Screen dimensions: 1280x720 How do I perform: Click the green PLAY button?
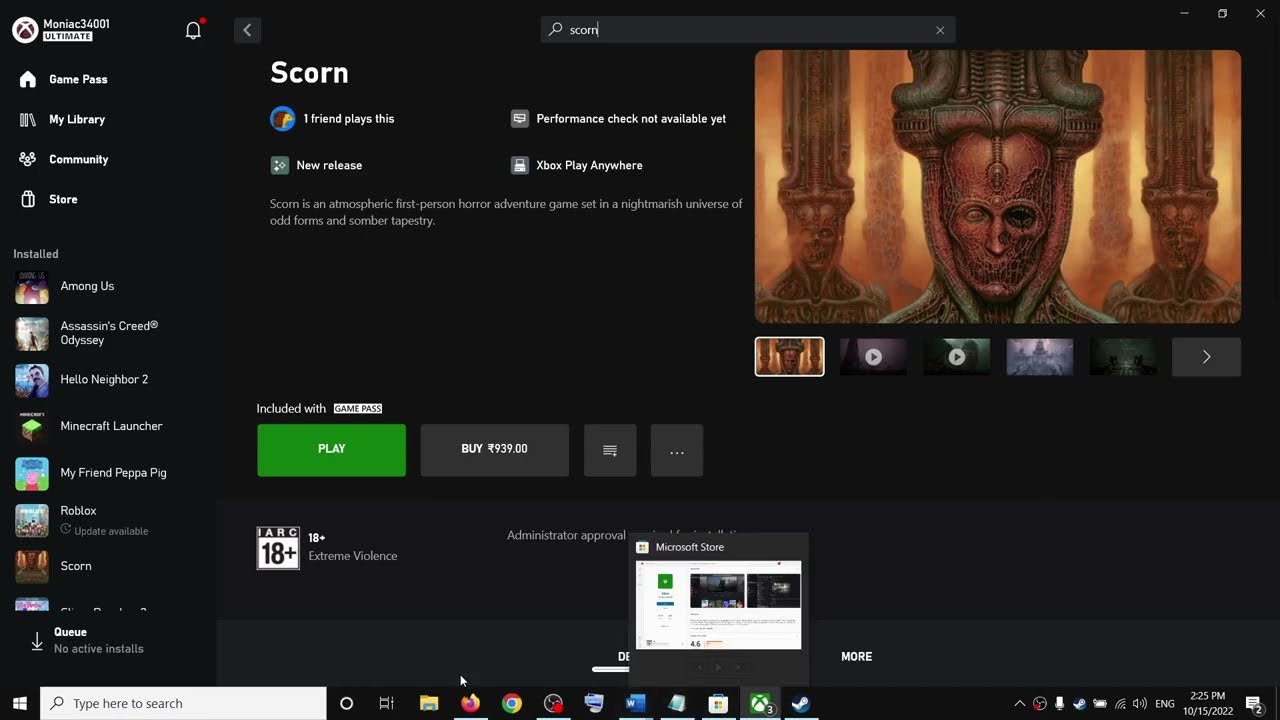pyautogui.click(x=331, y=450)
